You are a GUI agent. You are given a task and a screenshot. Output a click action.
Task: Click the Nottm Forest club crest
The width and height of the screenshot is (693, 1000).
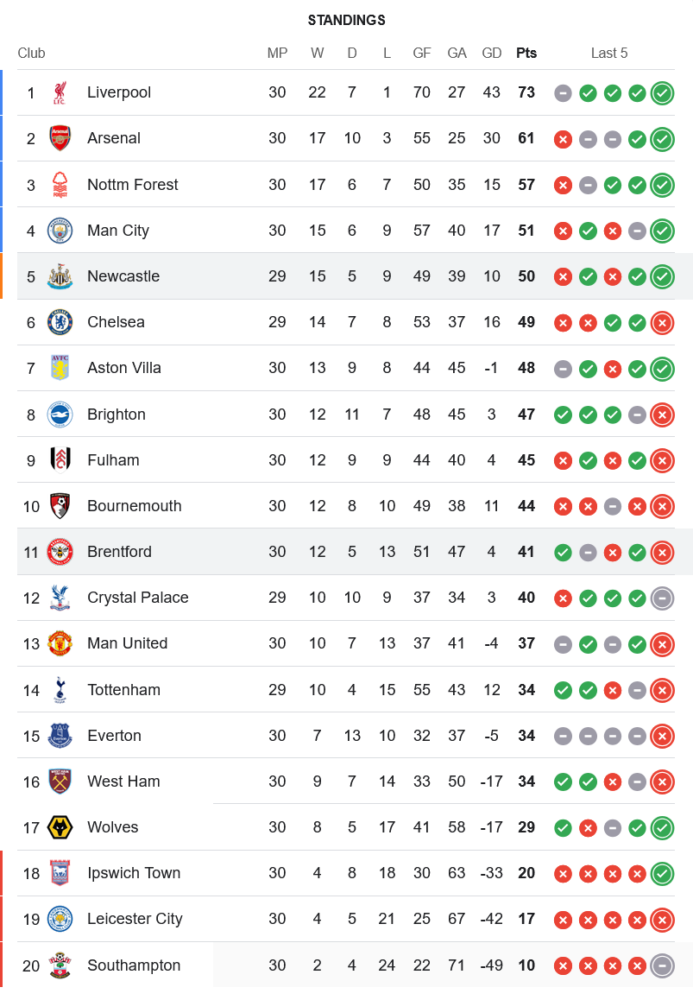[x=60, y=185]
